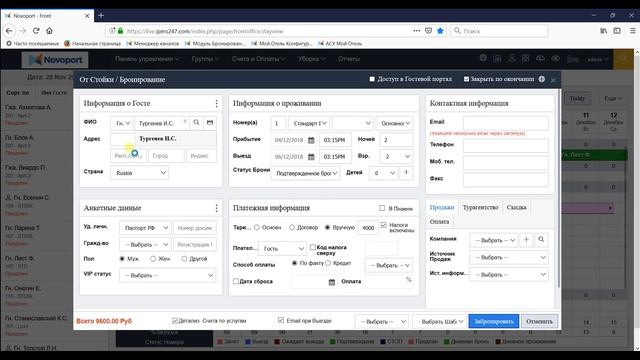The image size is (640, 360).
Task: Open Детей count dropdown
Action: point(383,173)
